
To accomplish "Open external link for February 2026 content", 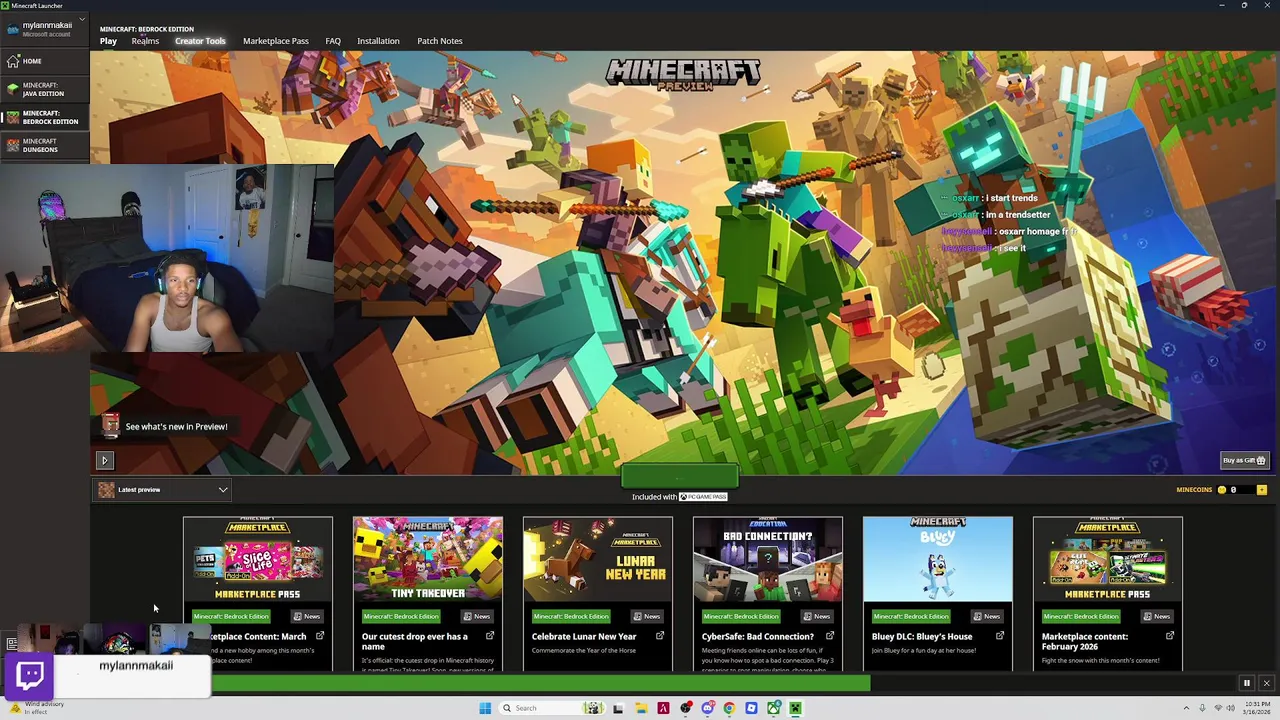I will 1170,636.
